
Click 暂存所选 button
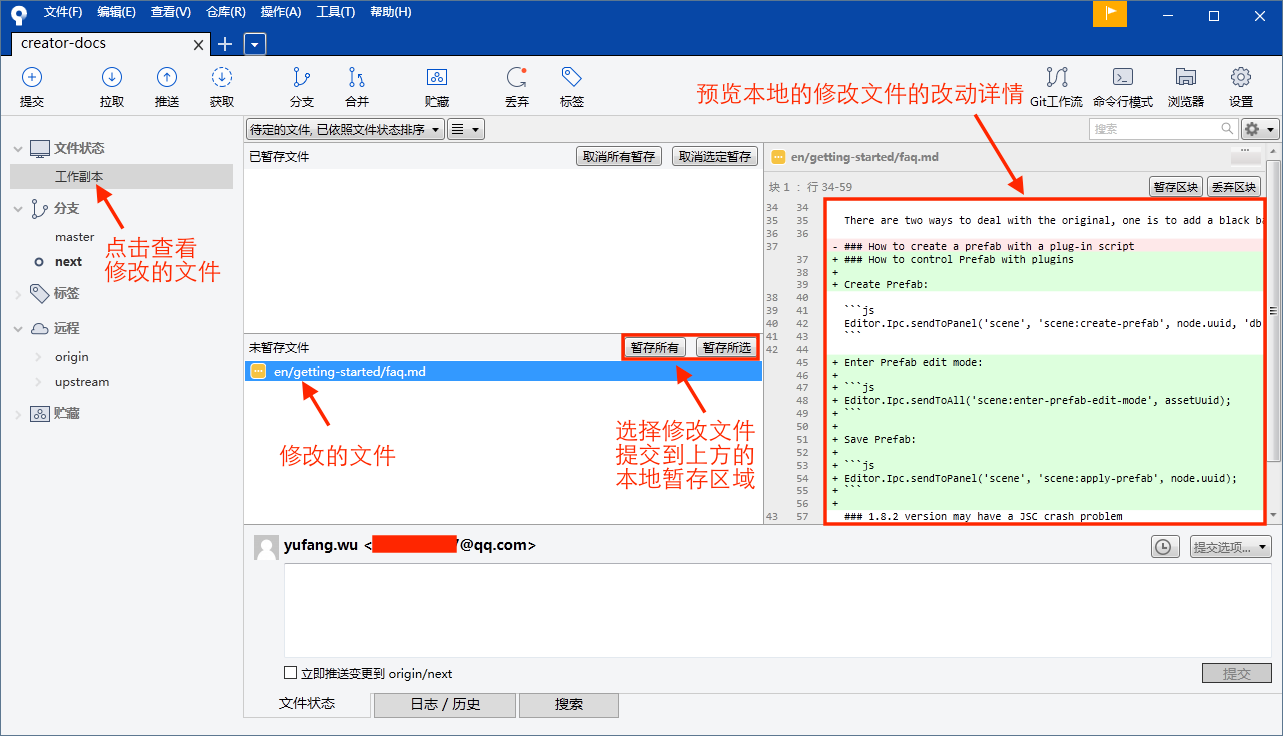(x=726, y=348)
